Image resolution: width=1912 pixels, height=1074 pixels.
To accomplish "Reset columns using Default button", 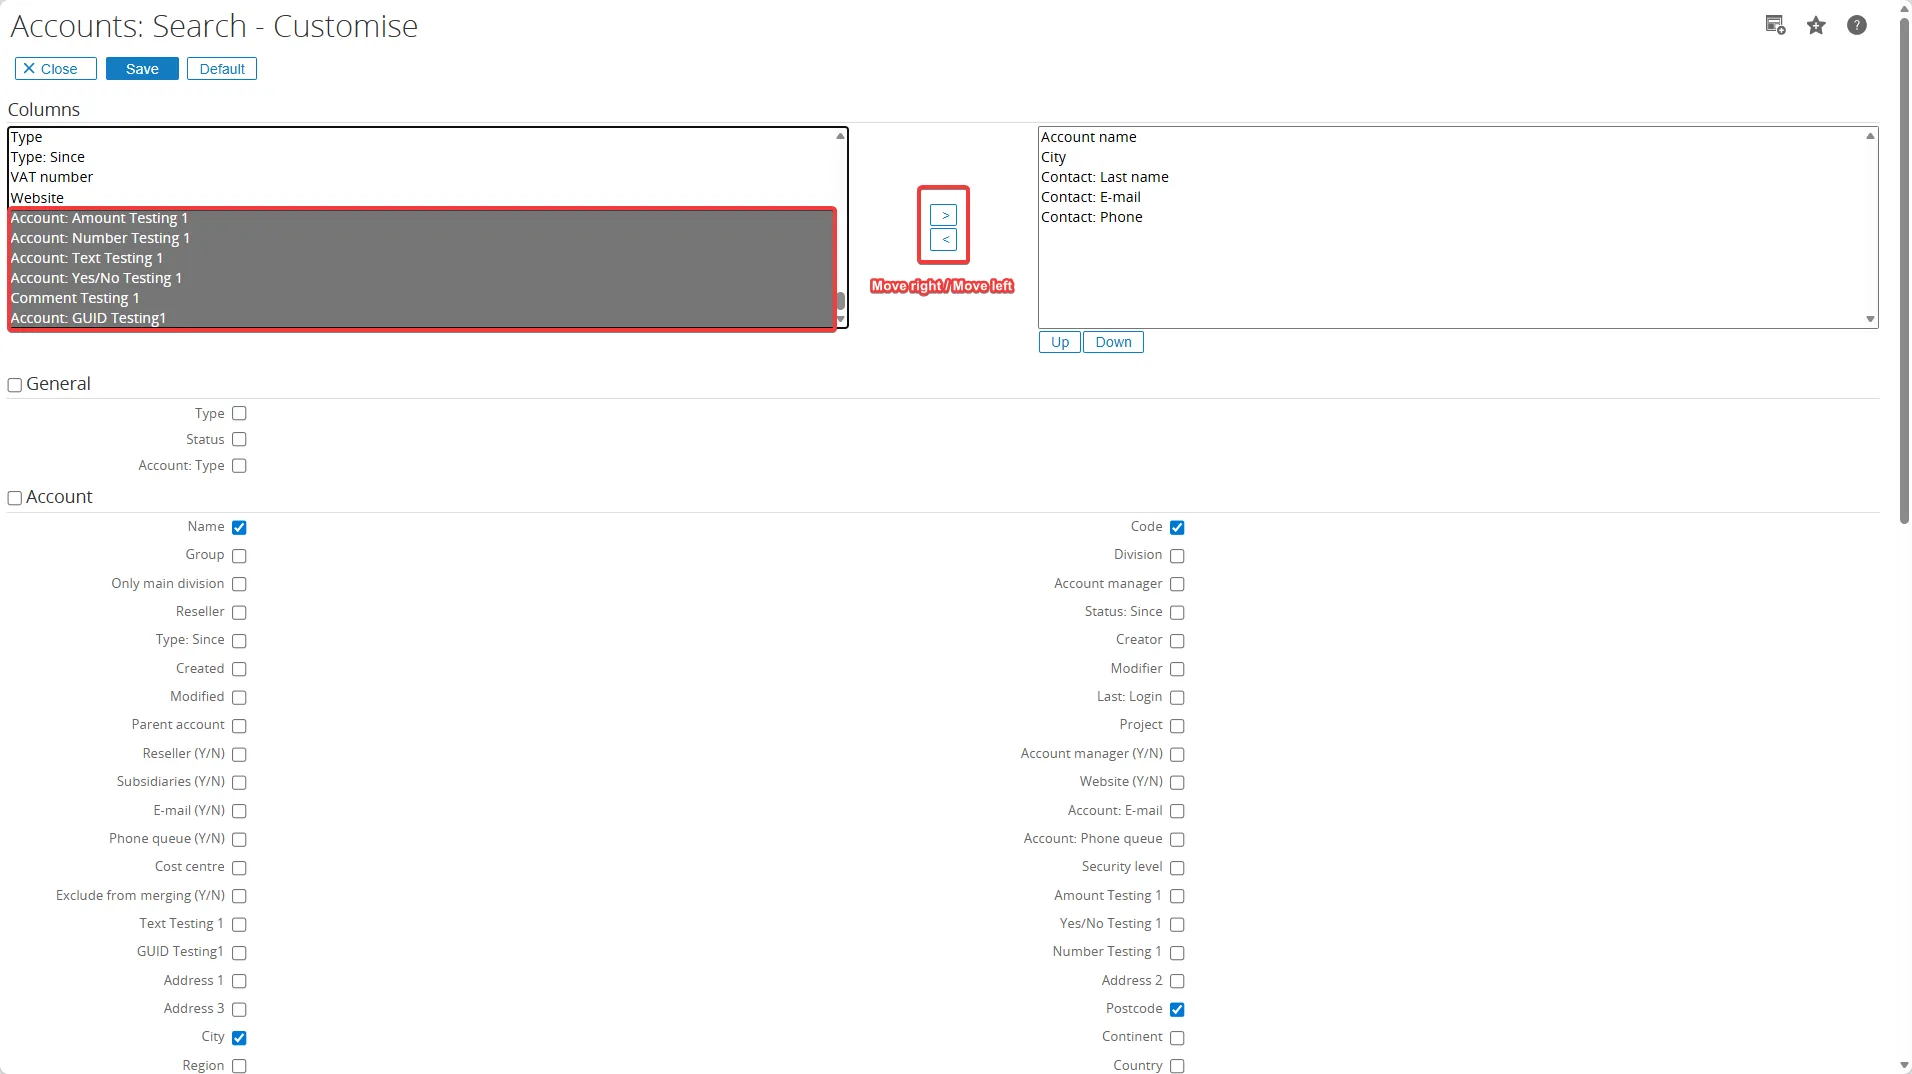I will pyautogui.click(x=222, y=69).
